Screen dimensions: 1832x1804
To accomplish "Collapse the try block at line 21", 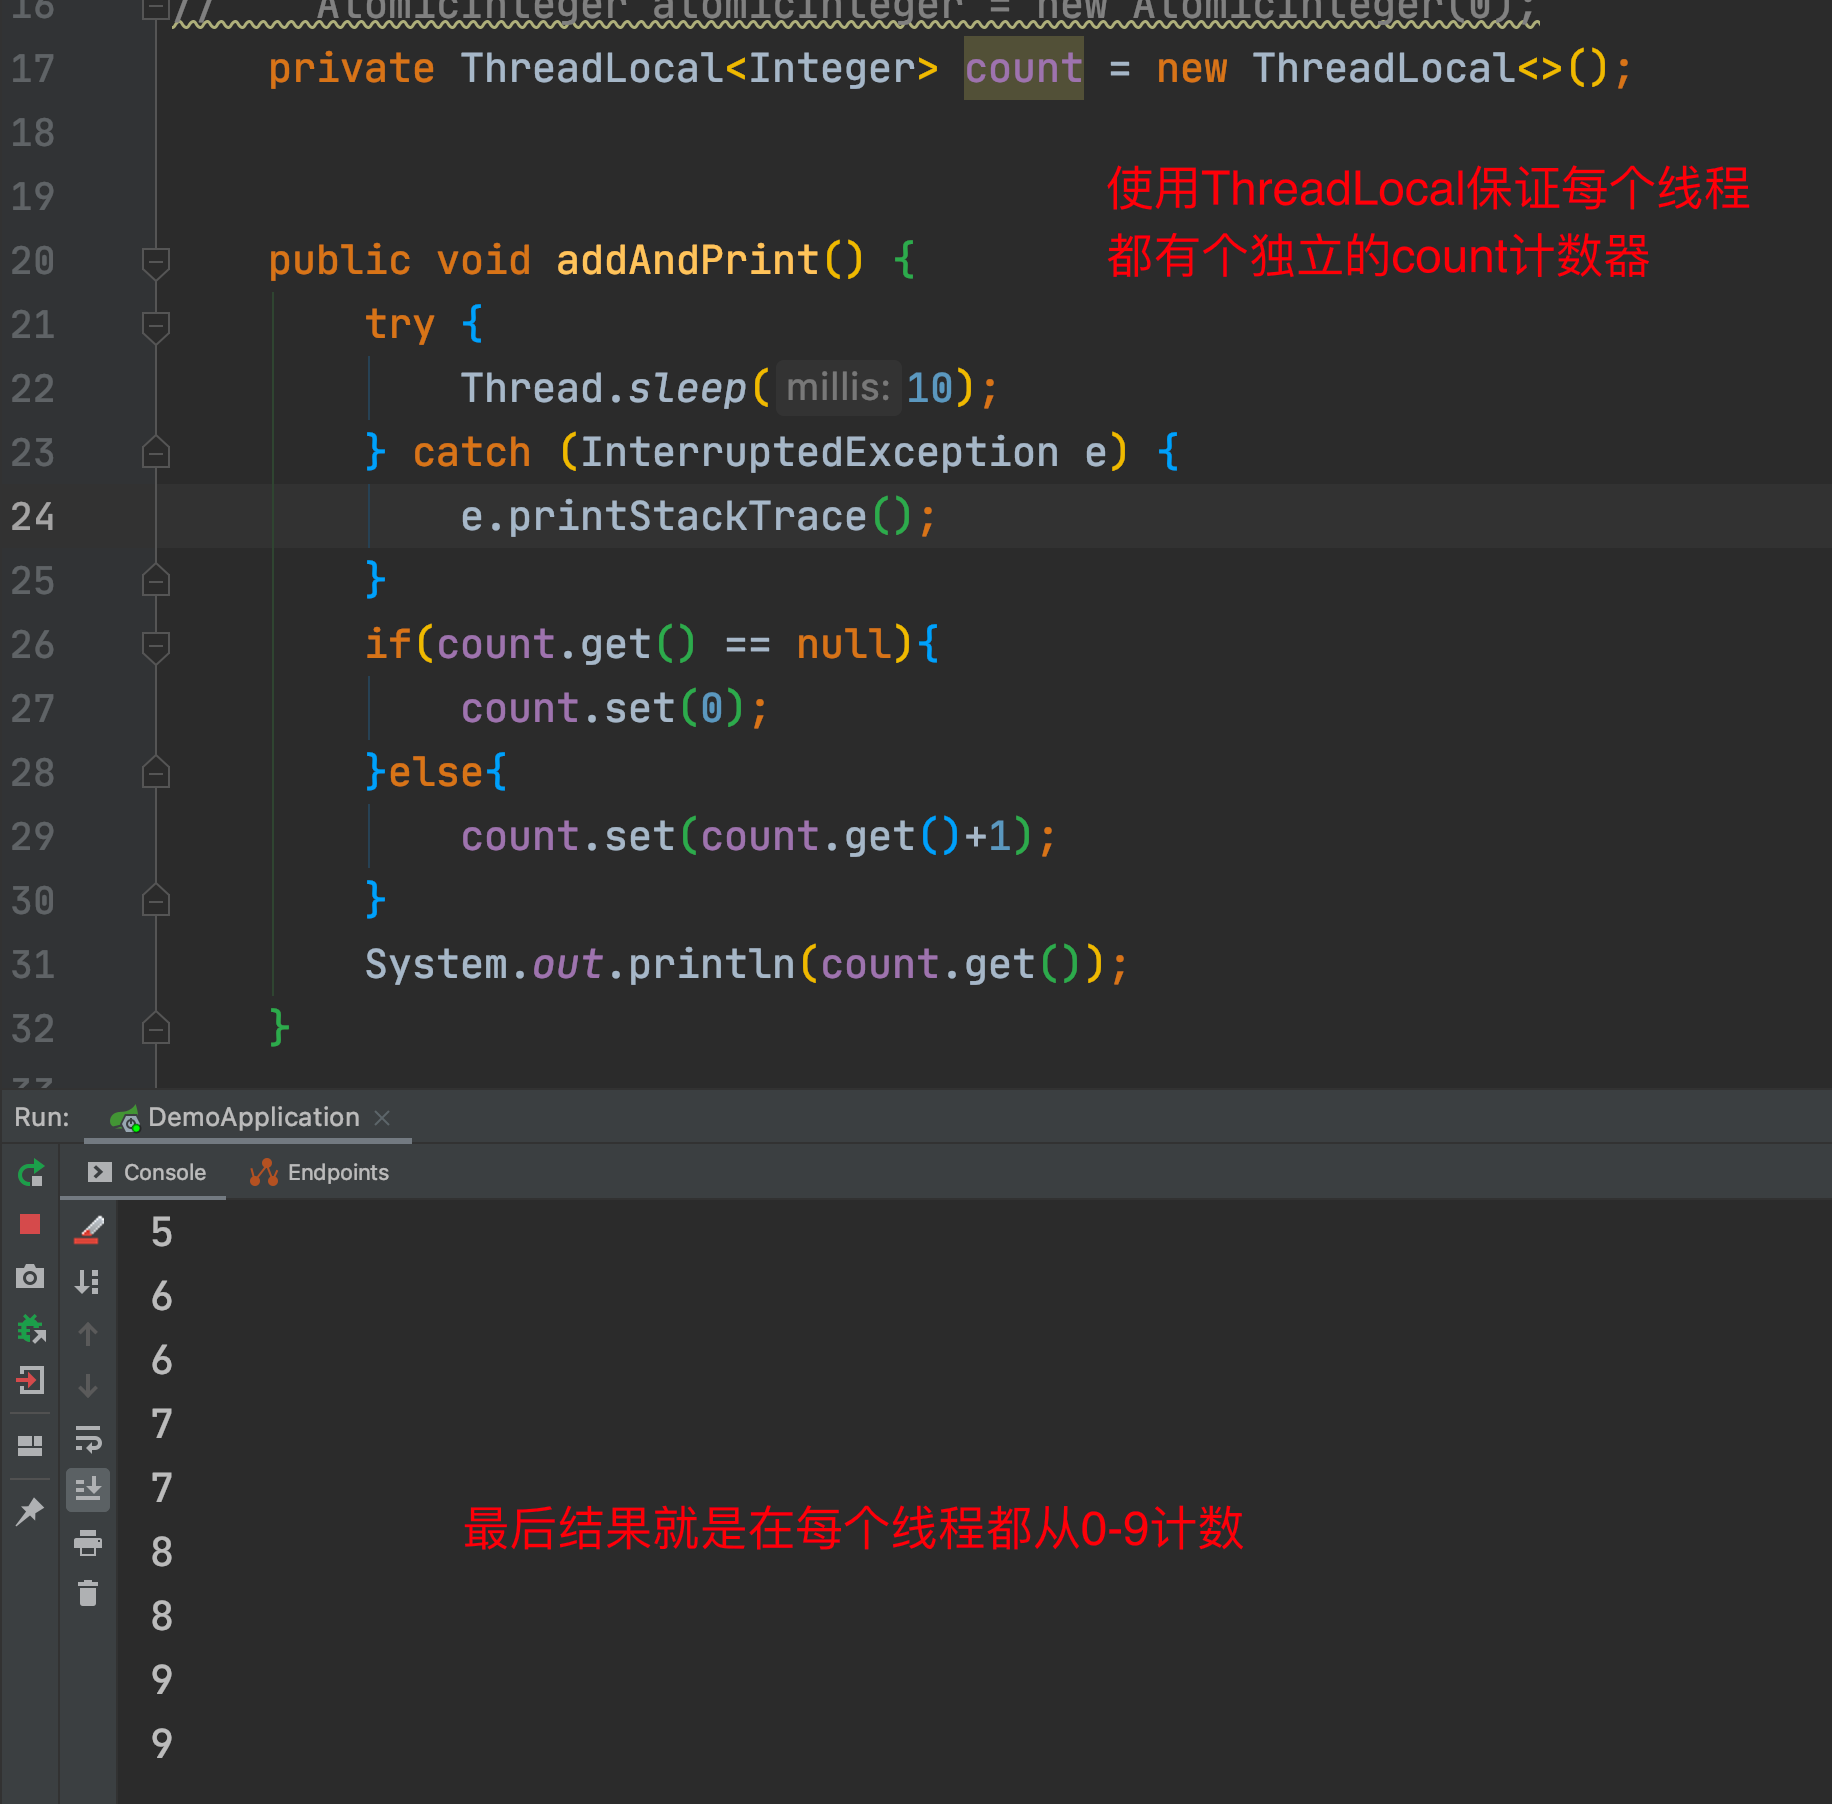I will click(156, 327).
